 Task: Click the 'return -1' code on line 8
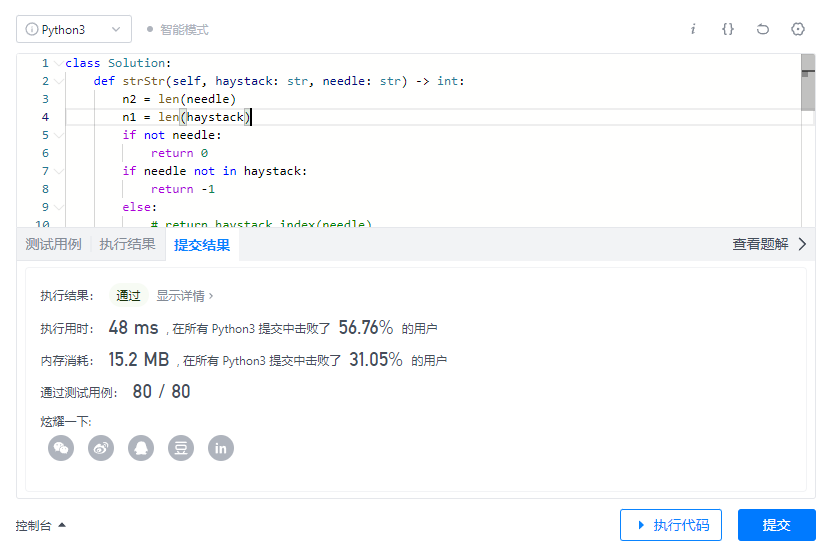pyautogui.click(x=183, y=189)
